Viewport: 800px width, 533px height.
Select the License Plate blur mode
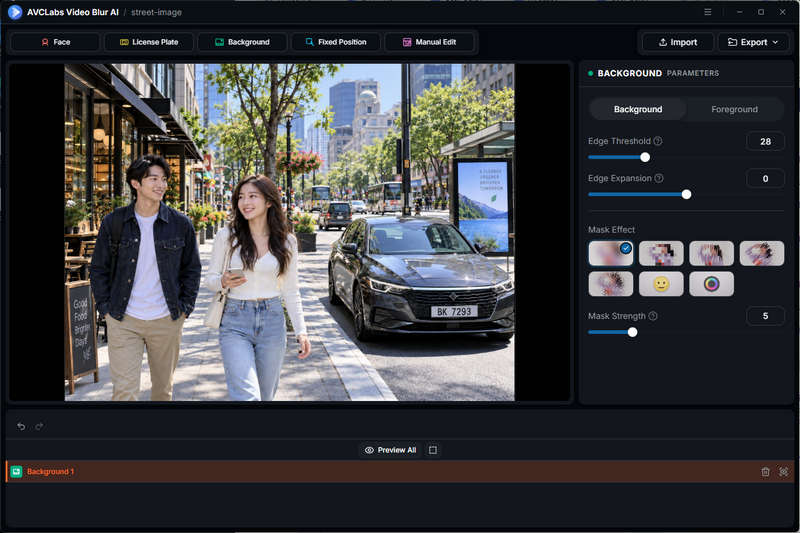(x=149, y=42)
